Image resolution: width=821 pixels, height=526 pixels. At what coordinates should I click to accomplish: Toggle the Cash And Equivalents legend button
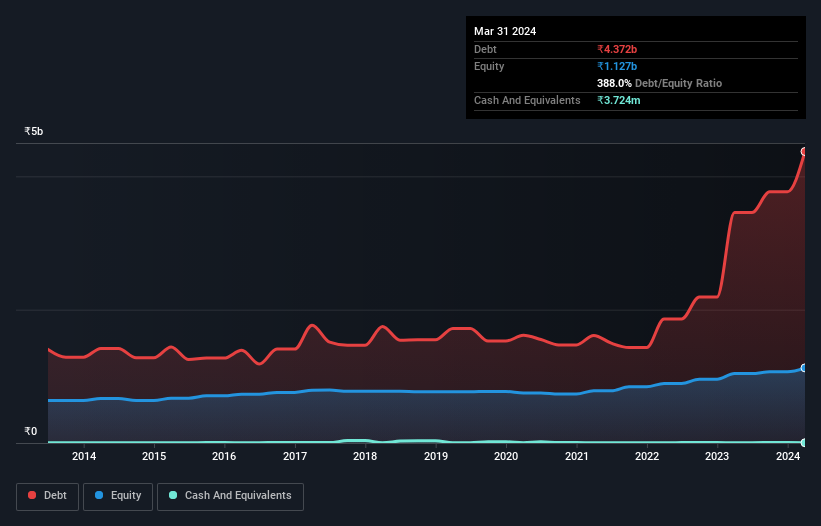point(230,496)
